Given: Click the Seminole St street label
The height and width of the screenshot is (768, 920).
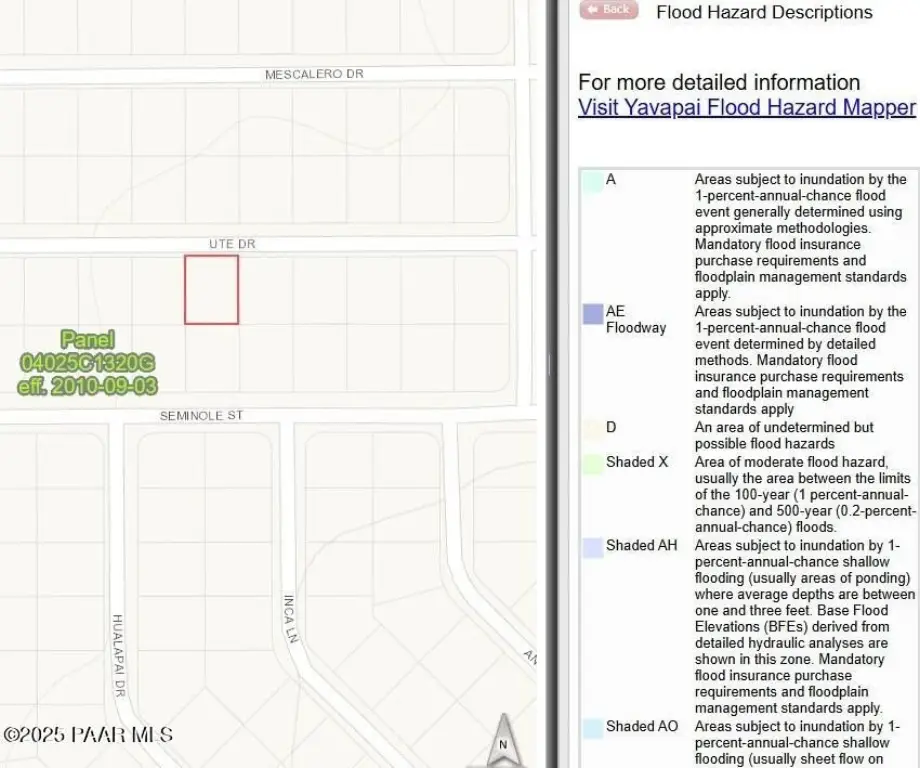Looking at the screenshot, I should 201,415.
